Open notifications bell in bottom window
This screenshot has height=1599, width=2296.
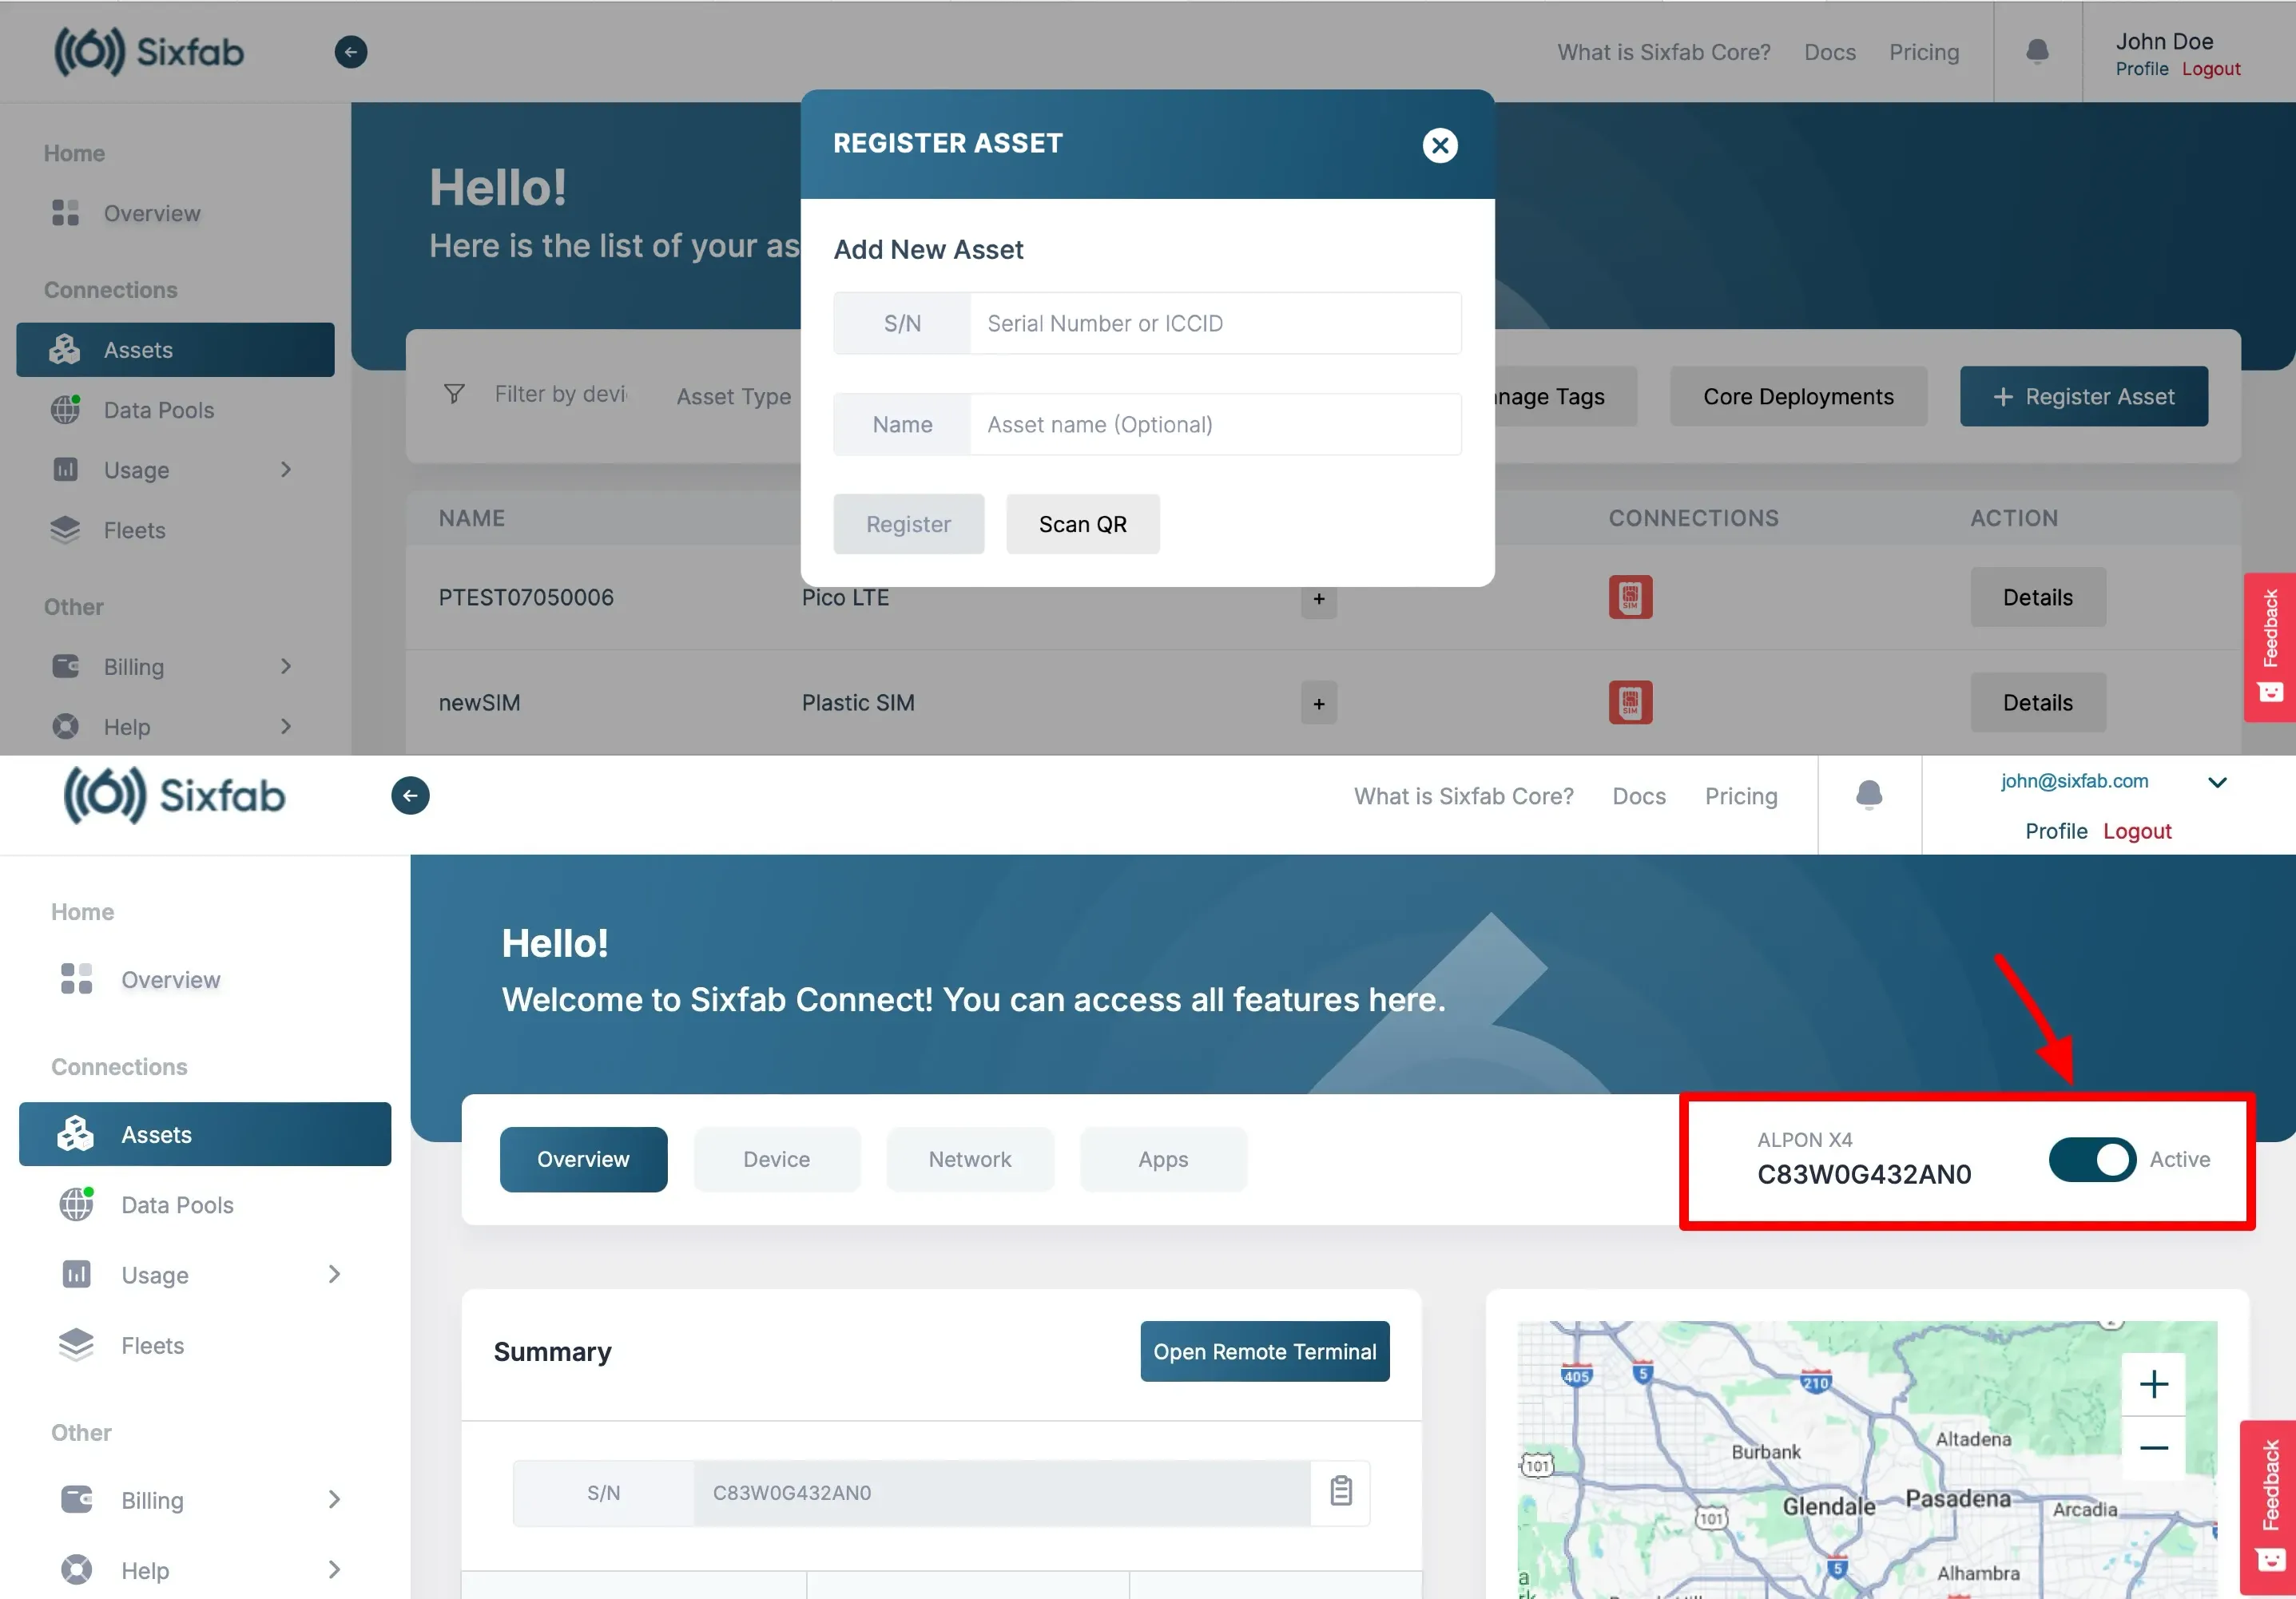coord(1868,795)
